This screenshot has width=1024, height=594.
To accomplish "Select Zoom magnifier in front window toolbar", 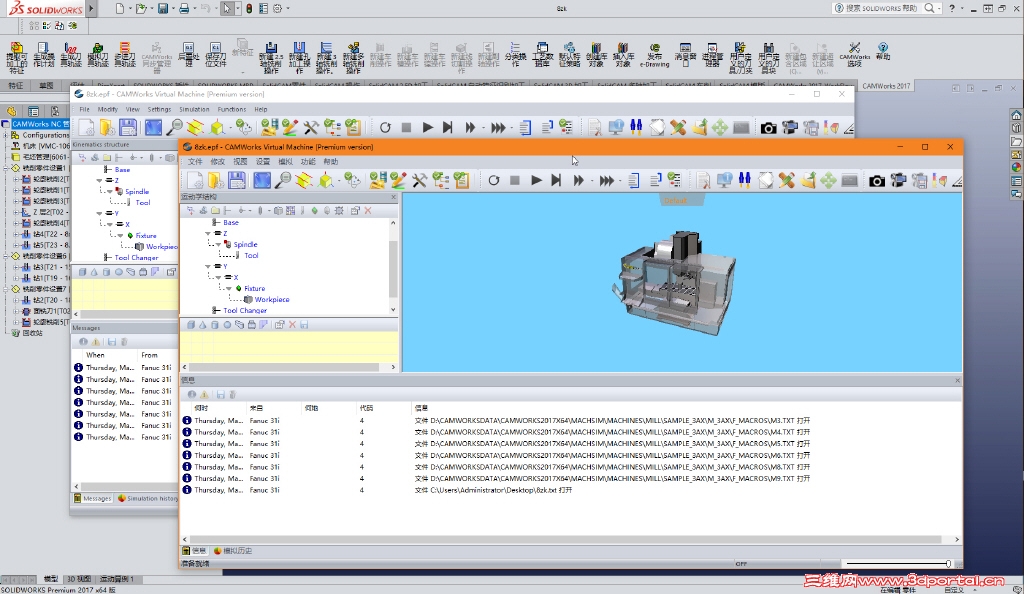I will pos(283,180).
